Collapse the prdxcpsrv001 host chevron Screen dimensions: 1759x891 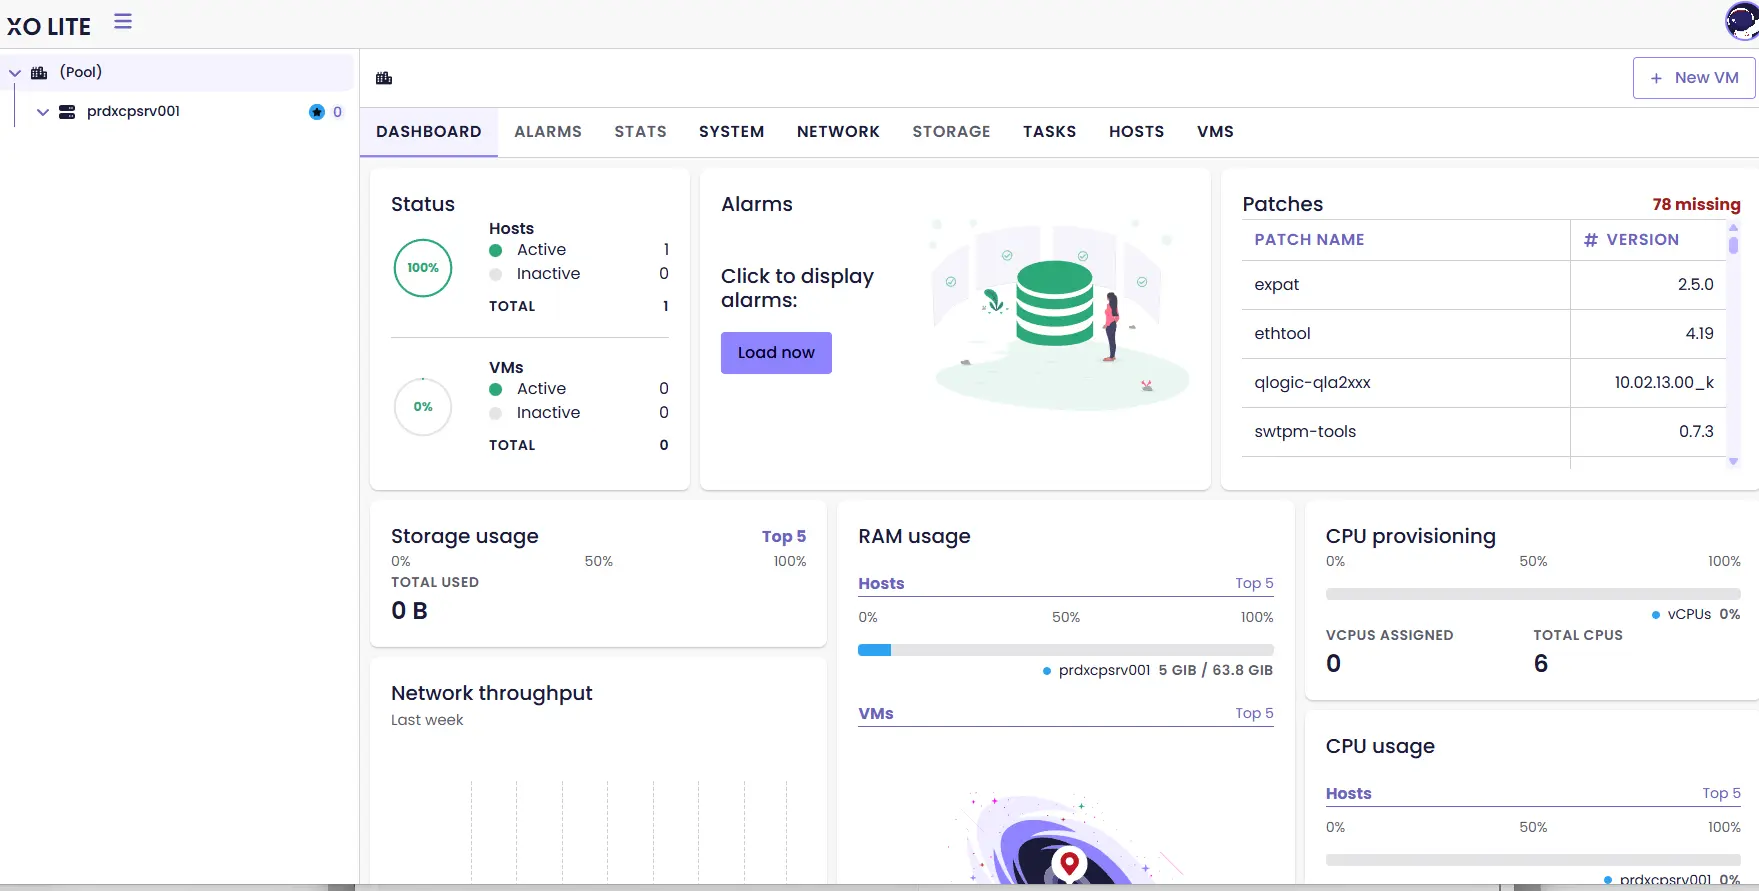pyautogui.click(x=43, y=112)
